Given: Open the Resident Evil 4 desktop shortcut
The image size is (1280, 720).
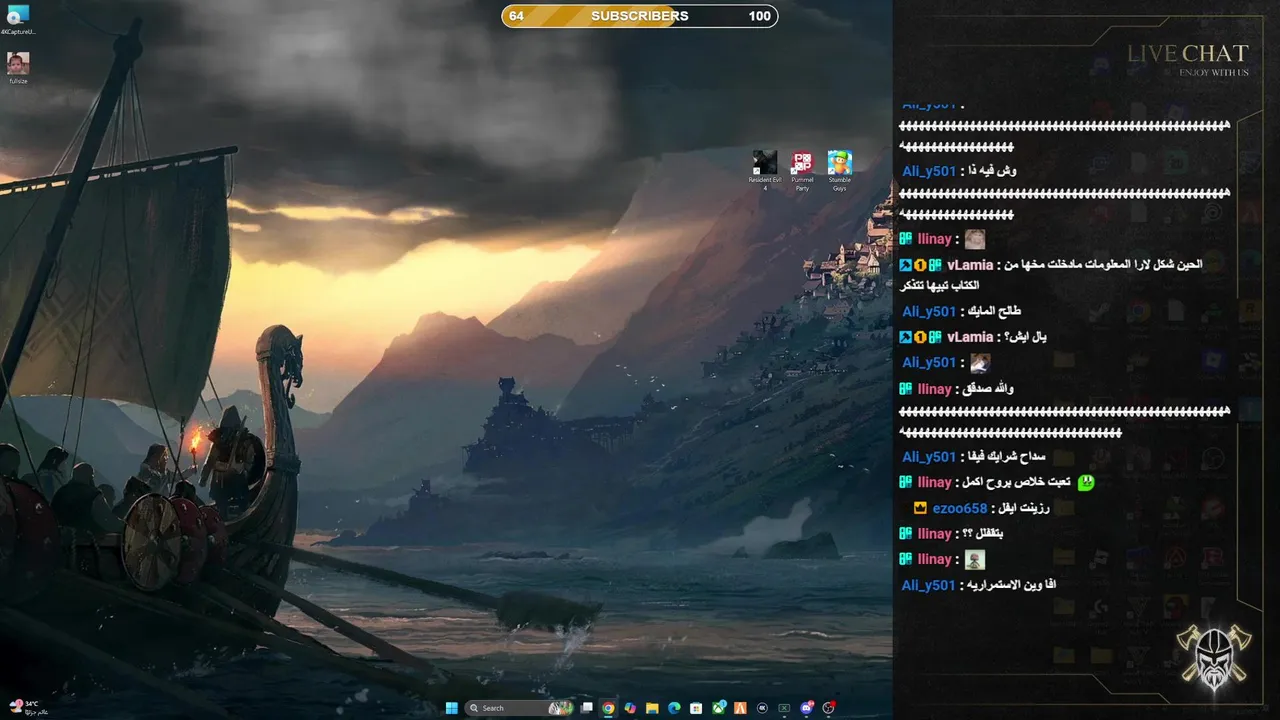Looking at the screenshot, I should pyautogui.click(x=765, y=170).
